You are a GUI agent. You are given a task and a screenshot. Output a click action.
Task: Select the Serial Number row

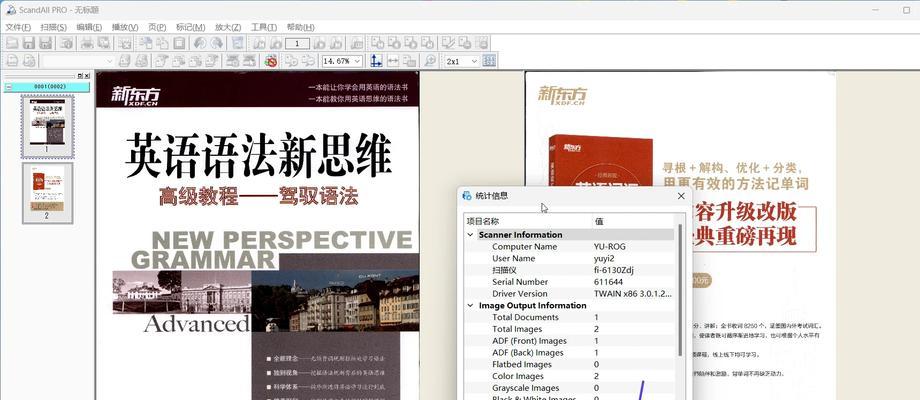pos(569,282)
